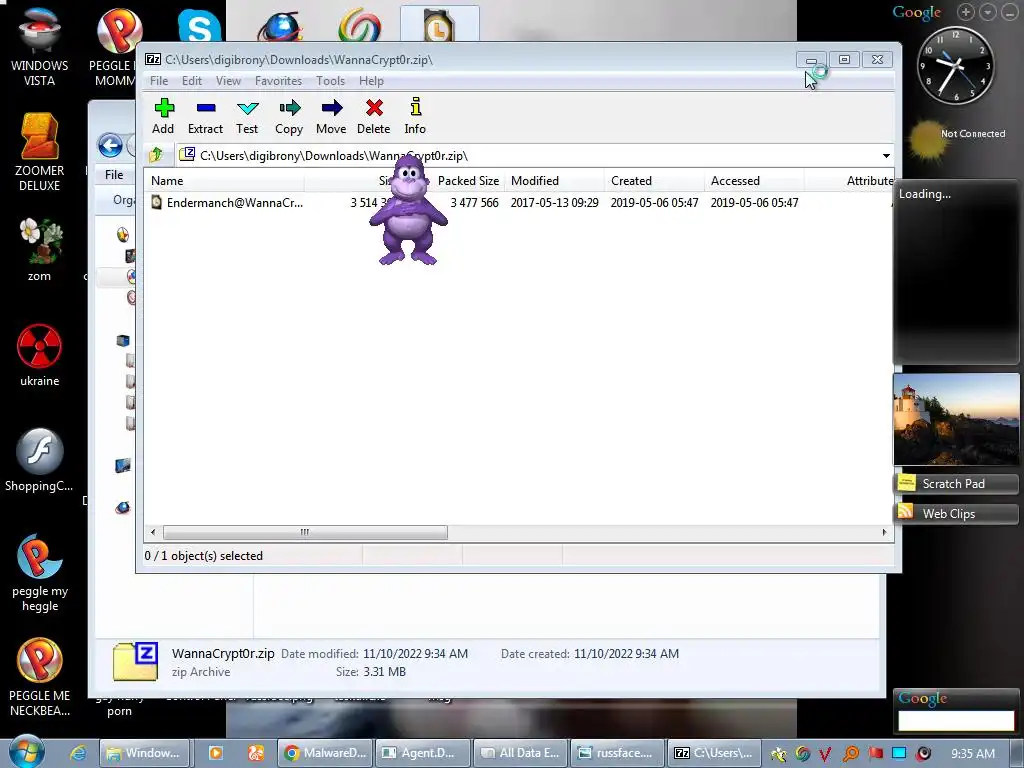Click Windows Media Player taskbar icon

click(215, 753)
